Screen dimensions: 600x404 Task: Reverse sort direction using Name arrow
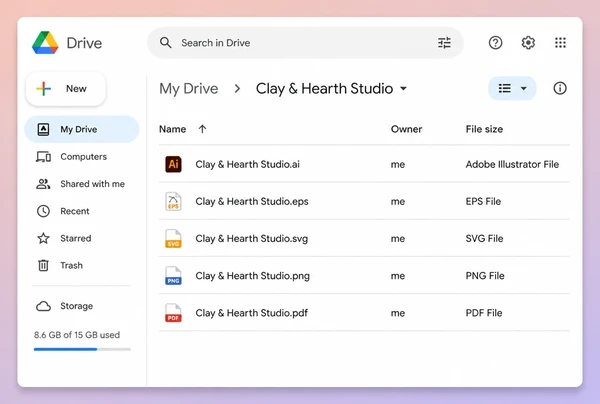[202, 129]
